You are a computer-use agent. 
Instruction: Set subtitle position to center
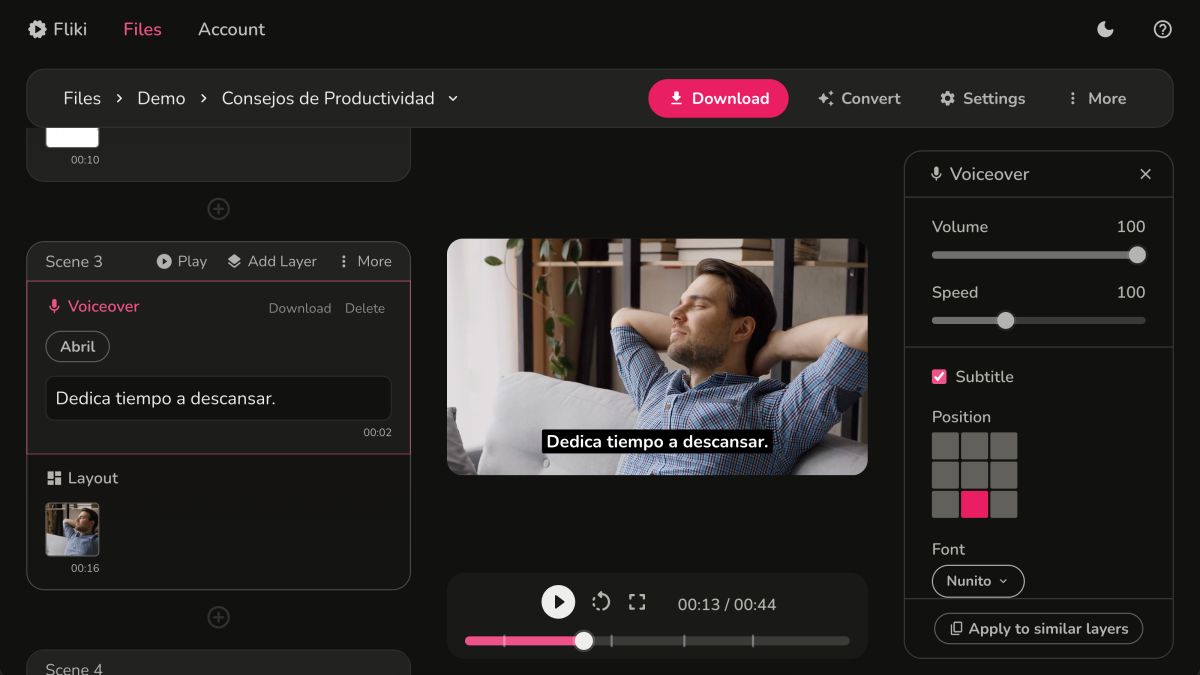974,475
